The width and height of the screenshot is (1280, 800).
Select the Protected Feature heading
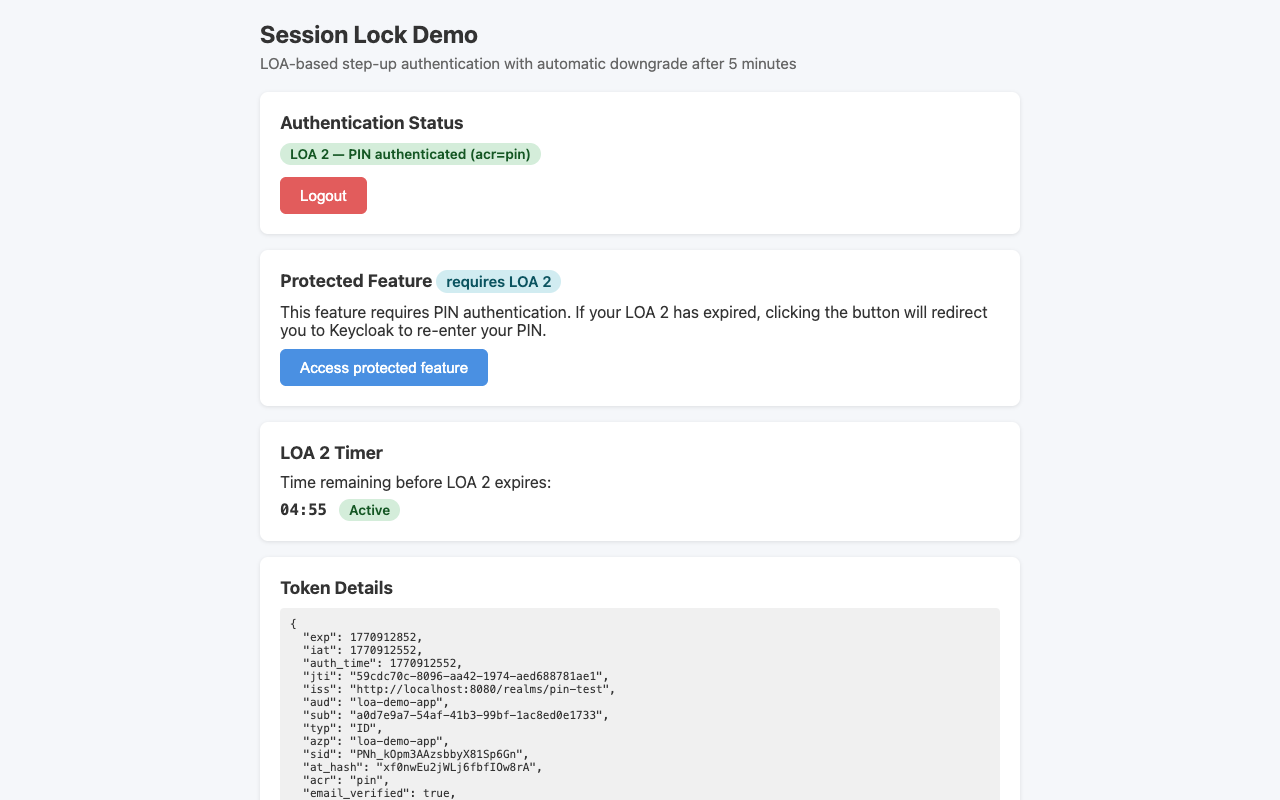356,281
